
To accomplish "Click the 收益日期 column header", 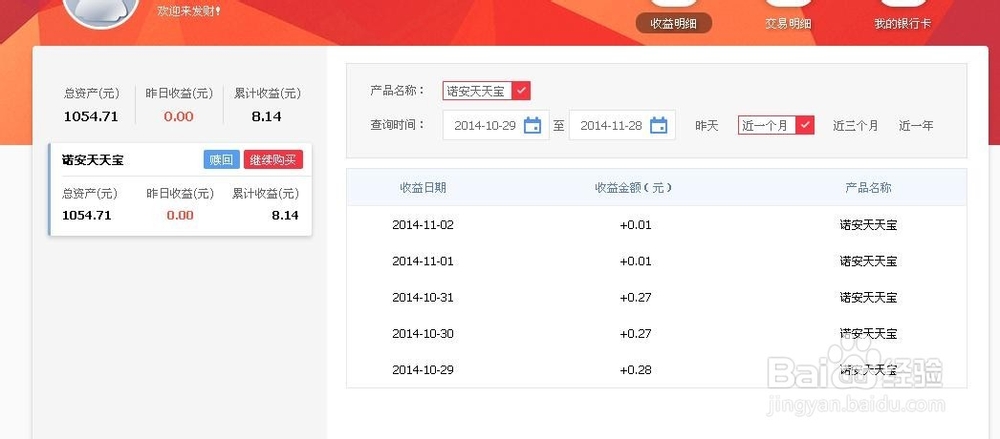I will 423,188.
